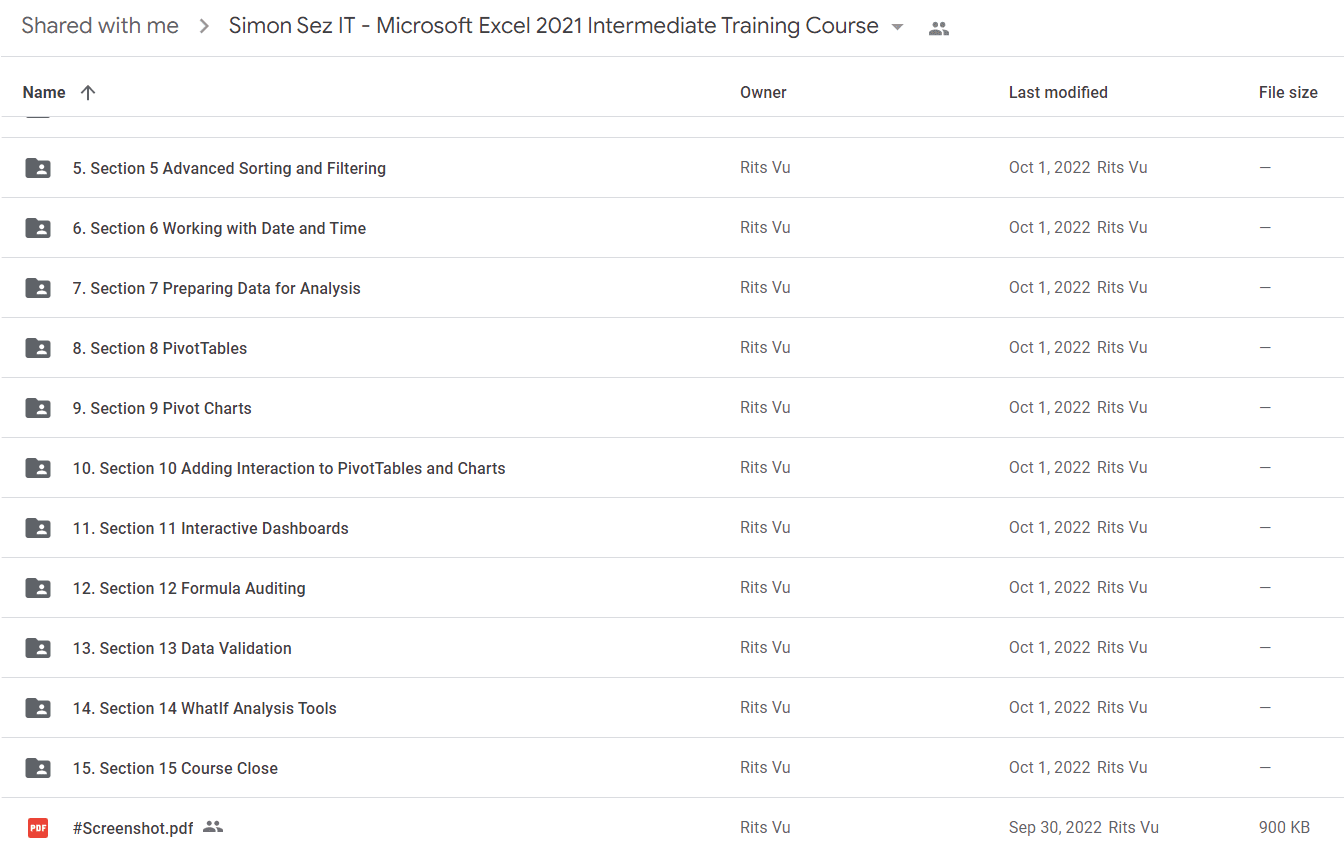This screenshot has height=854, width=1344.
Task: Select the '#Screenshot.pdf' file name
Action: pos(133,828)
